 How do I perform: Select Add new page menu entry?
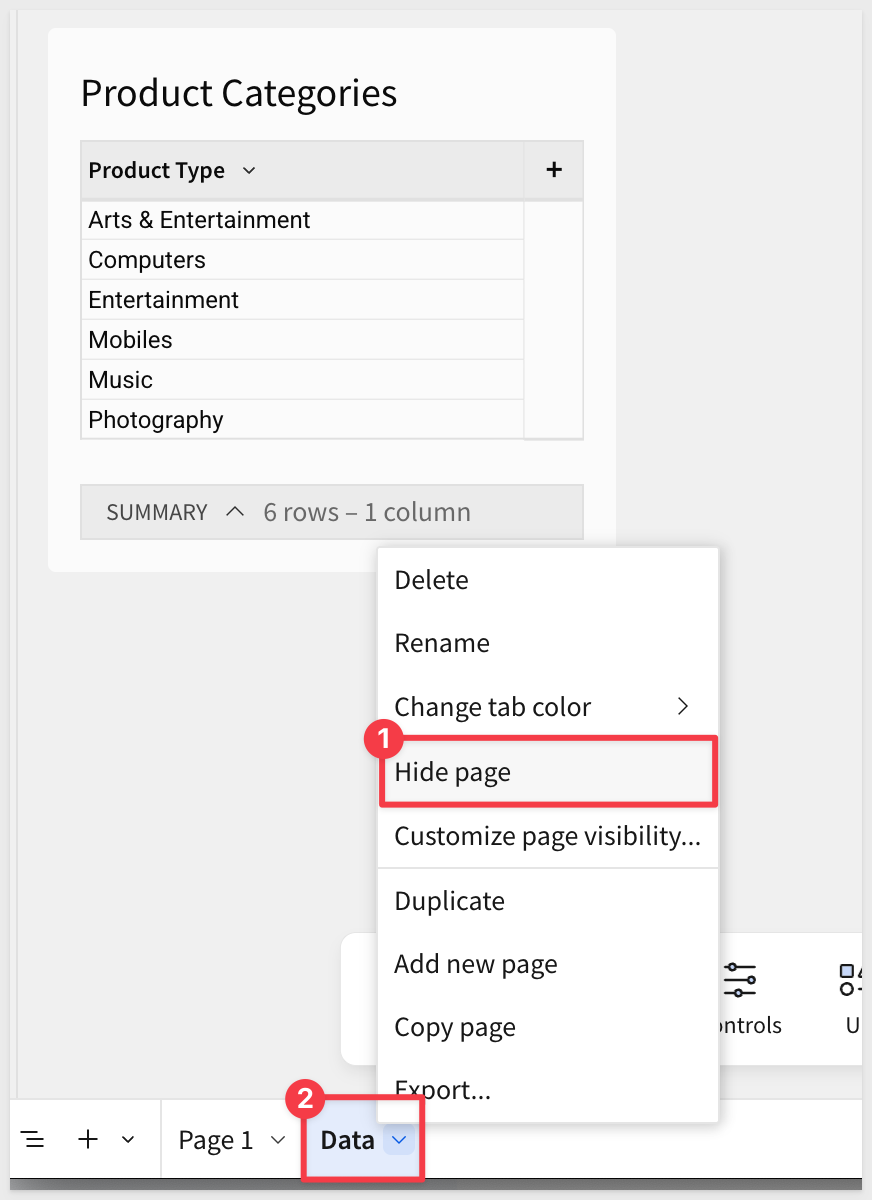(x=475, y=964)
